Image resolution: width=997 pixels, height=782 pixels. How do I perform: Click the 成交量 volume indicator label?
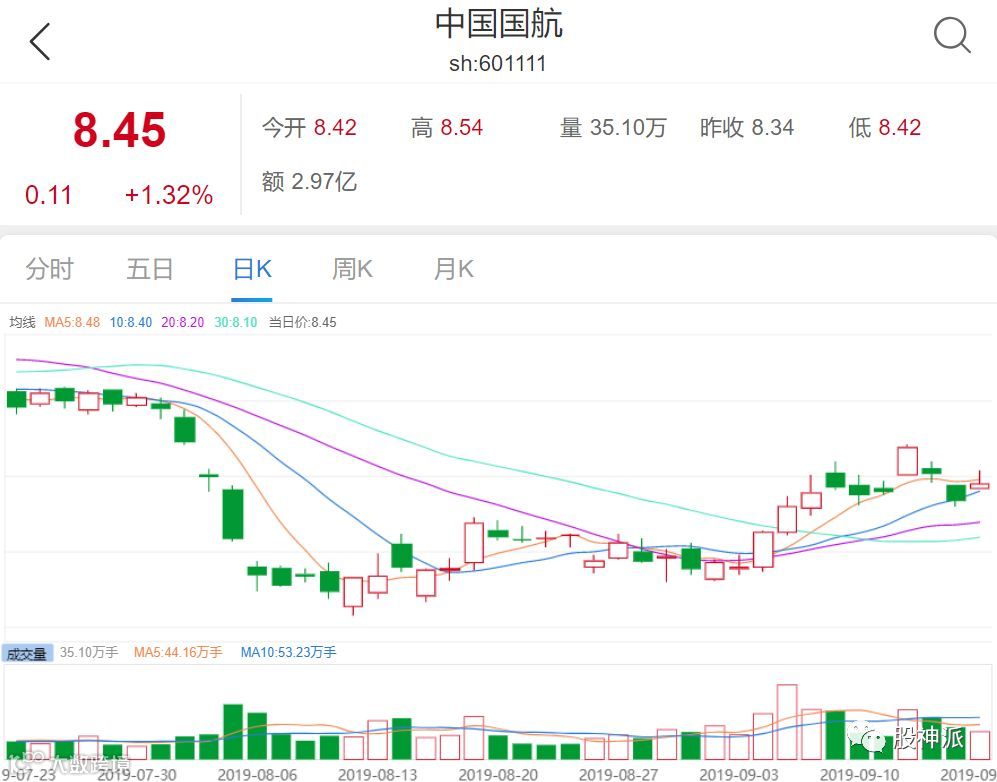tap(27, 654)
